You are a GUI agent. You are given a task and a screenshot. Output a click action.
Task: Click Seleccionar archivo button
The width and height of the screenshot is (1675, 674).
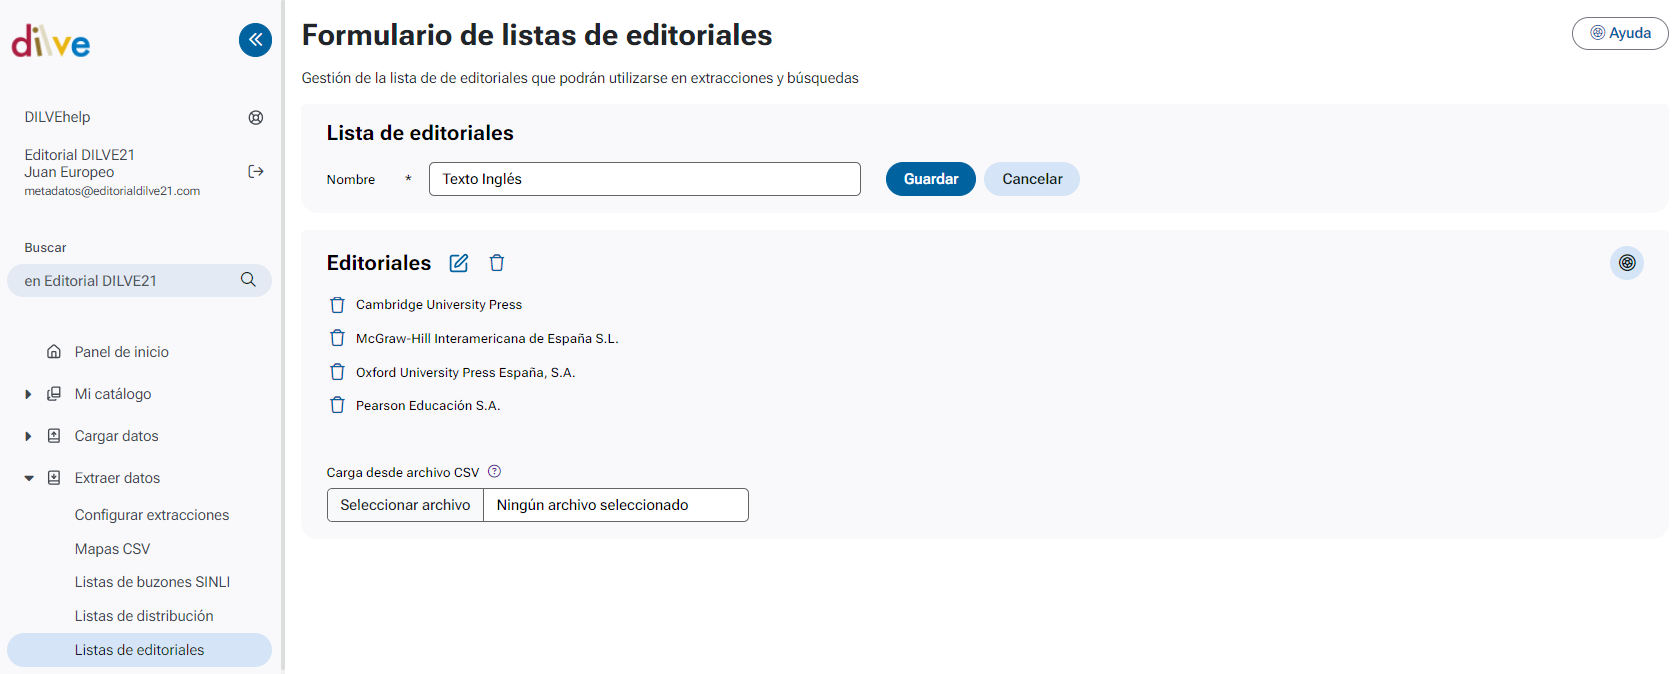pyautogui.click(x=405, y=505)
